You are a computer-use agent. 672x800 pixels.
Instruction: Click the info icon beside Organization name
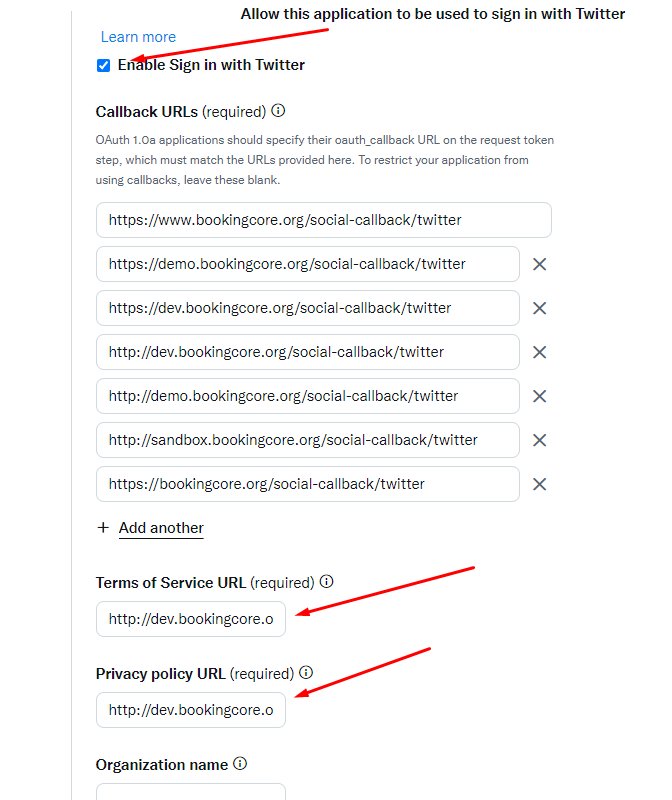[x=241, y=764]
